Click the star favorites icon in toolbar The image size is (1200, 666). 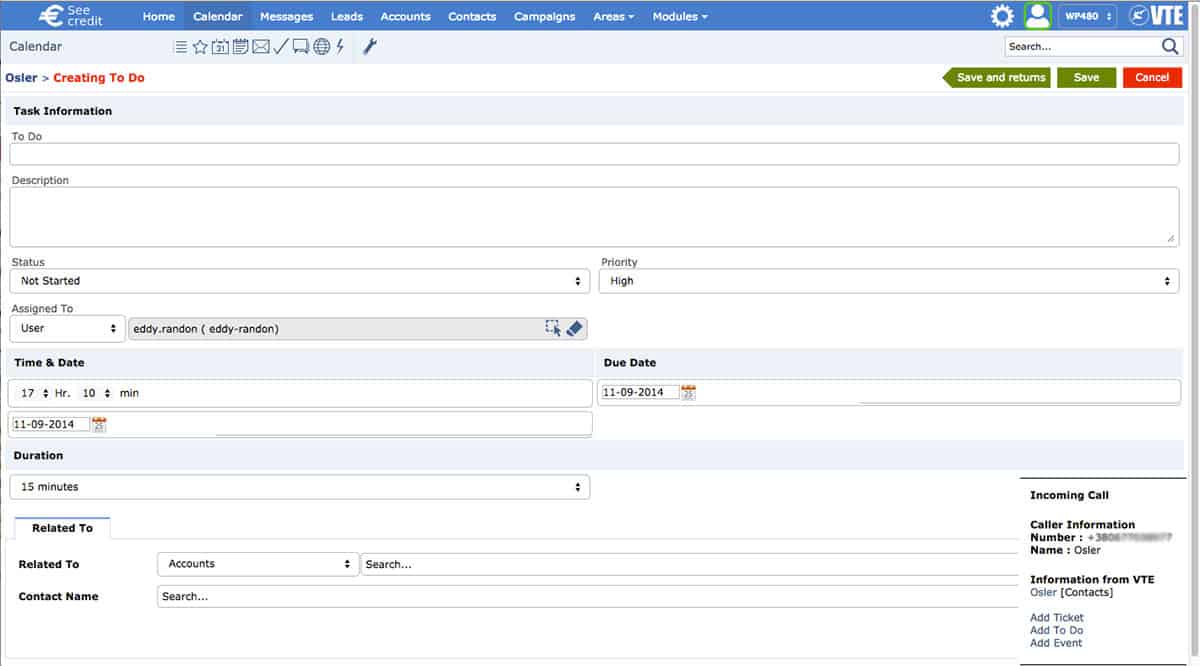(x=200, y=47)
